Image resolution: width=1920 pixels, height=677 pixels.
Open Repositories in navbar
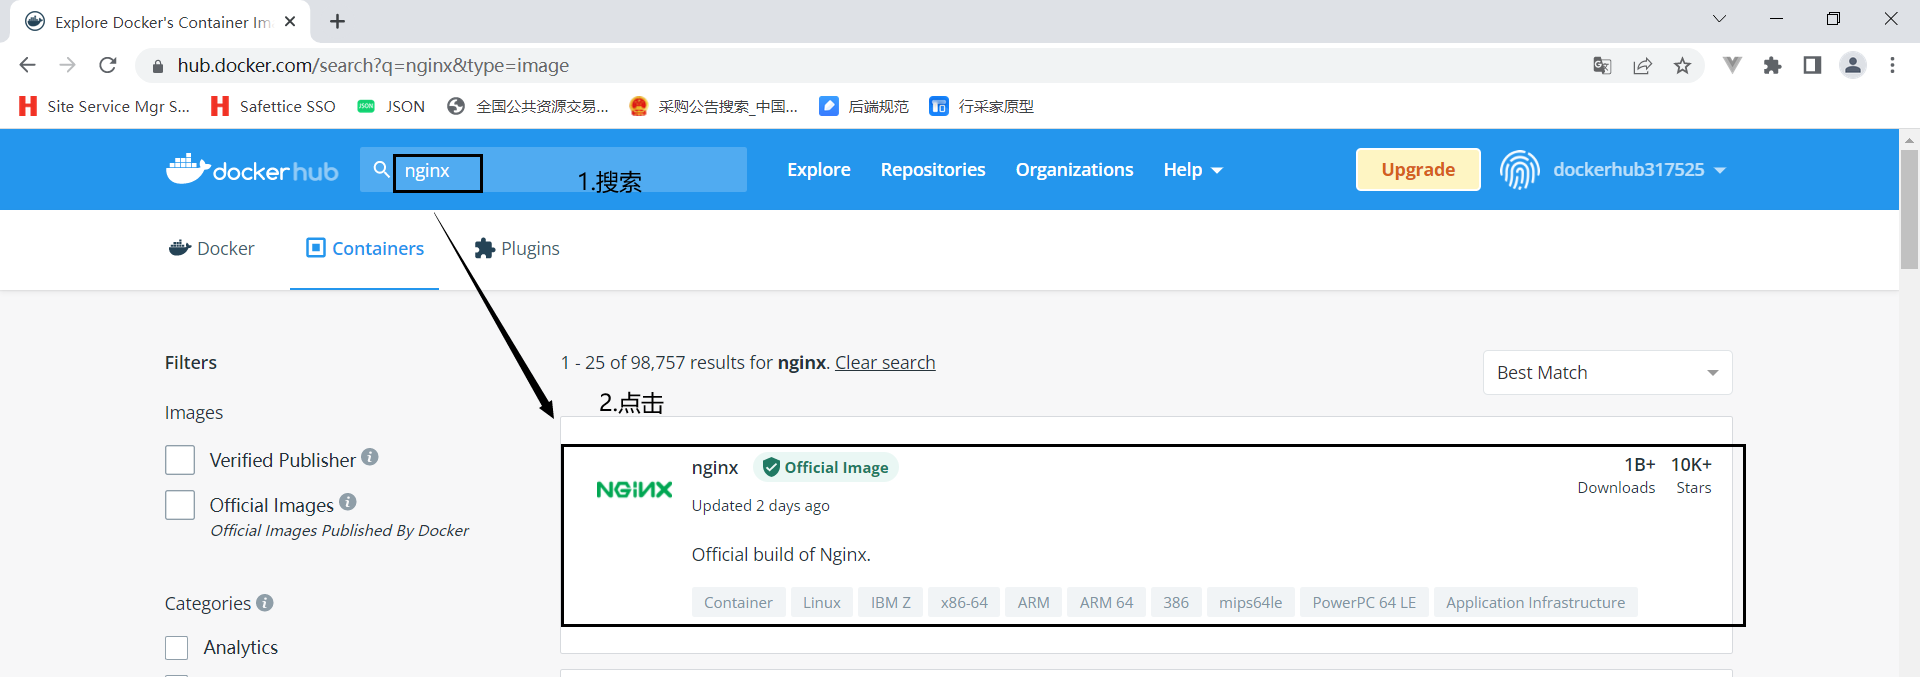pos(933,170)
